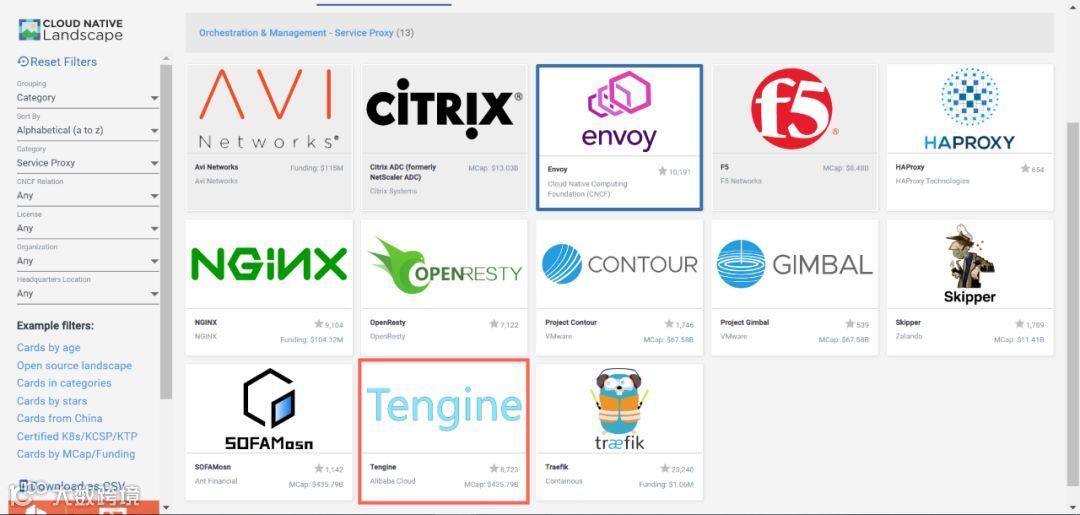Click the star icon on Project Gimbal card

point(851,324)
